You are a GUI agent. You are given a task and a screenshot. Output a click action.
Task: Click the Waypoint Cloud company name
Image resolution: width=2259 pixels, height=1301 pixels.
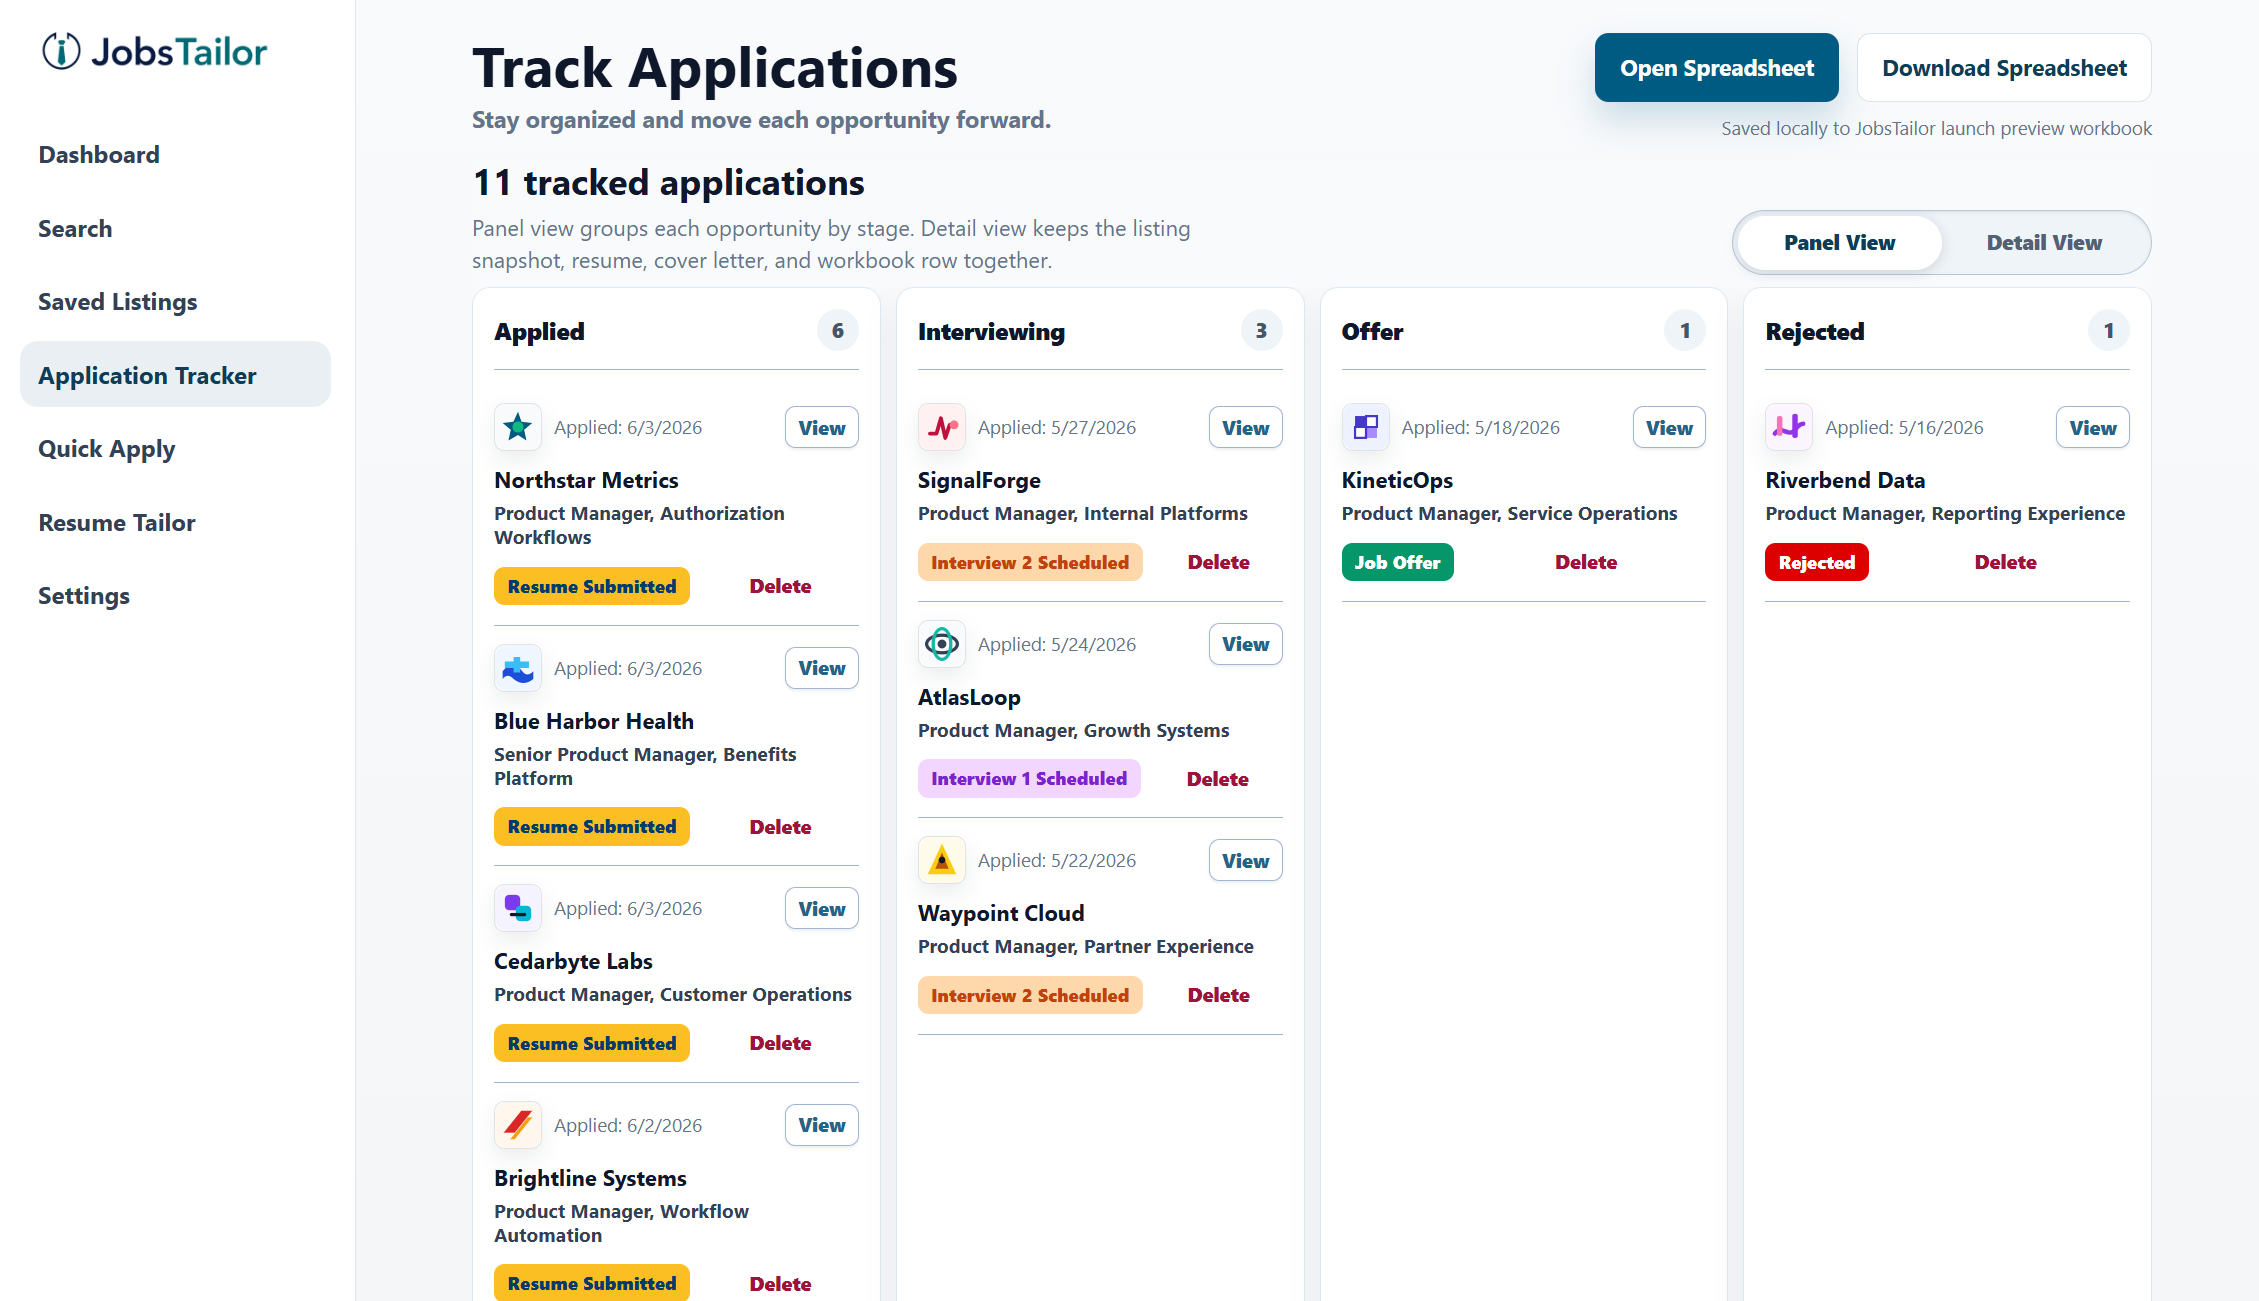pos(1001,913)
